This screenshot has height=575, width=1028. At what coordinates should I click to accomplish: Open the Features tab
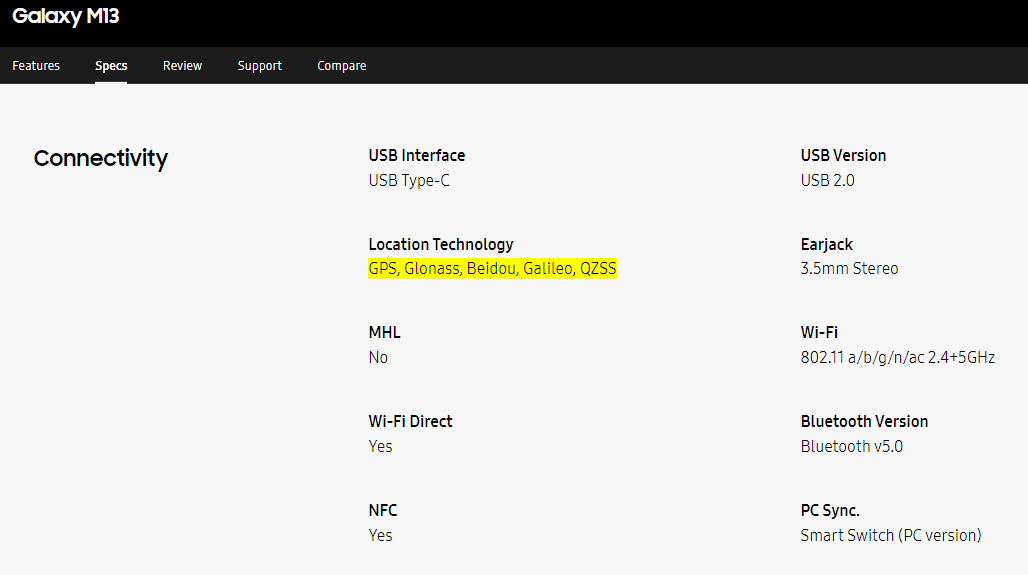36,66
